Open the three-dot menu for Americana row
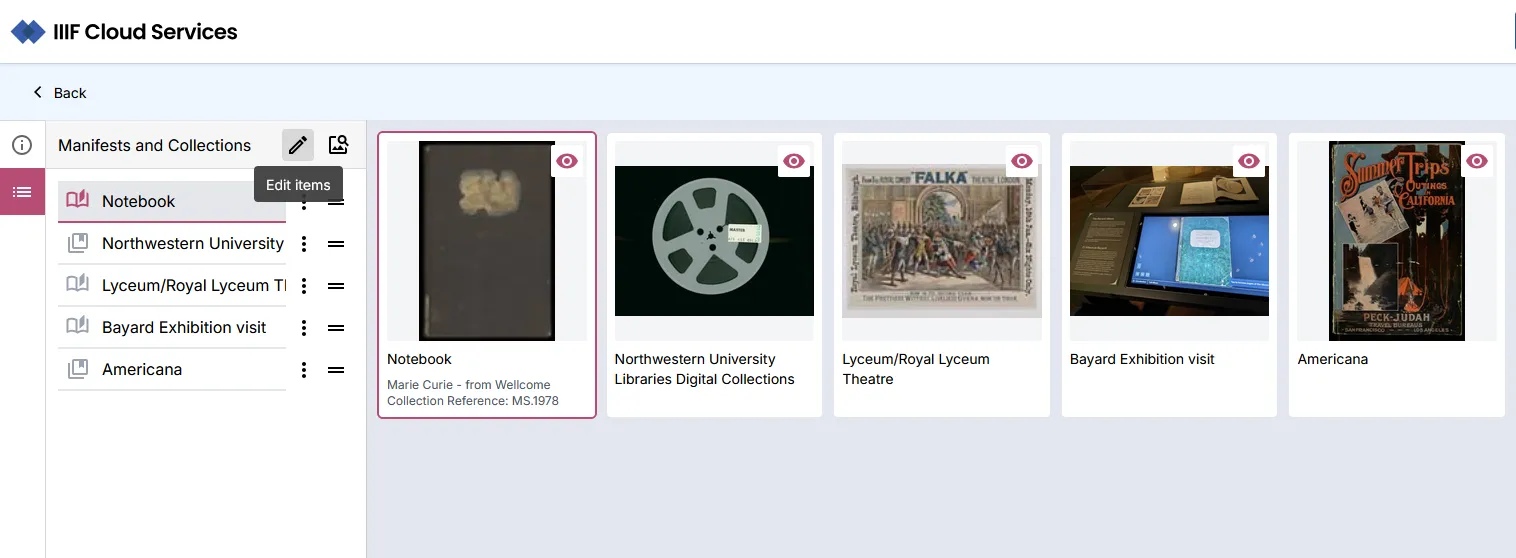The width and height of the screenshot is (1516, 558). coord(304,370)
